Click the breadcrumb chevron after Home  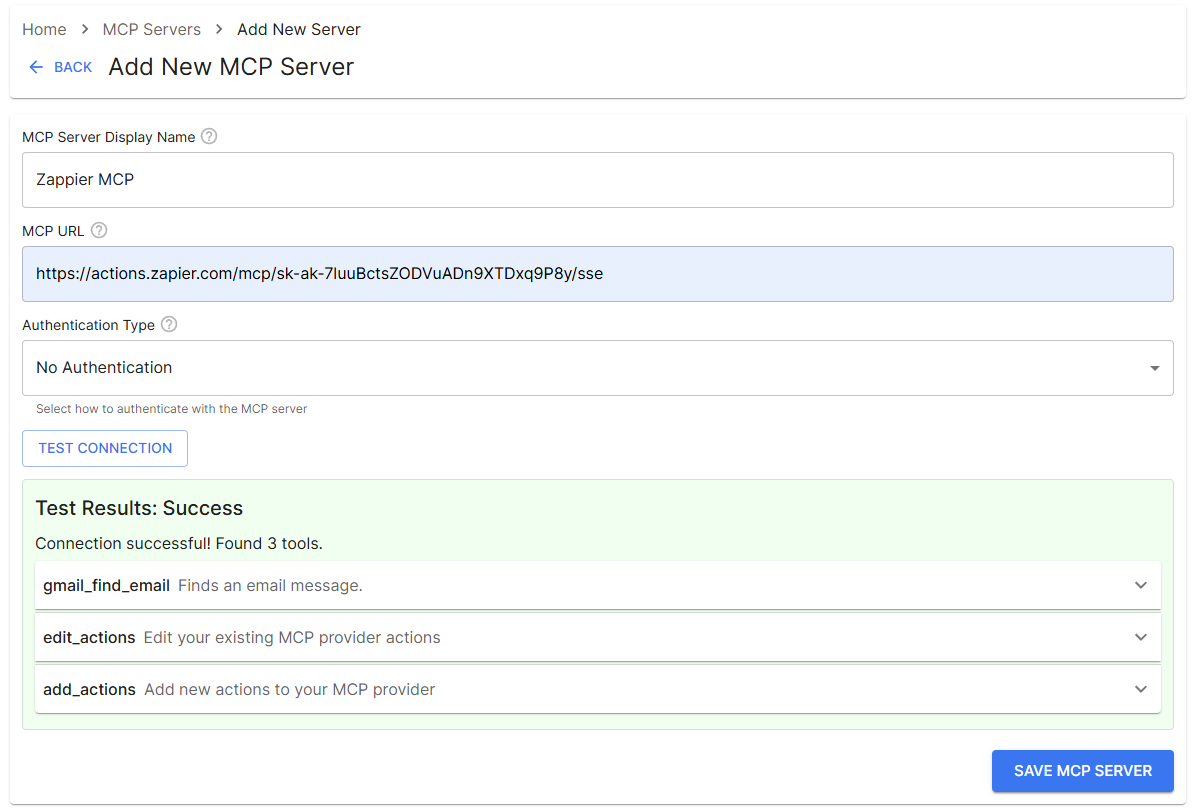(85, 29)
